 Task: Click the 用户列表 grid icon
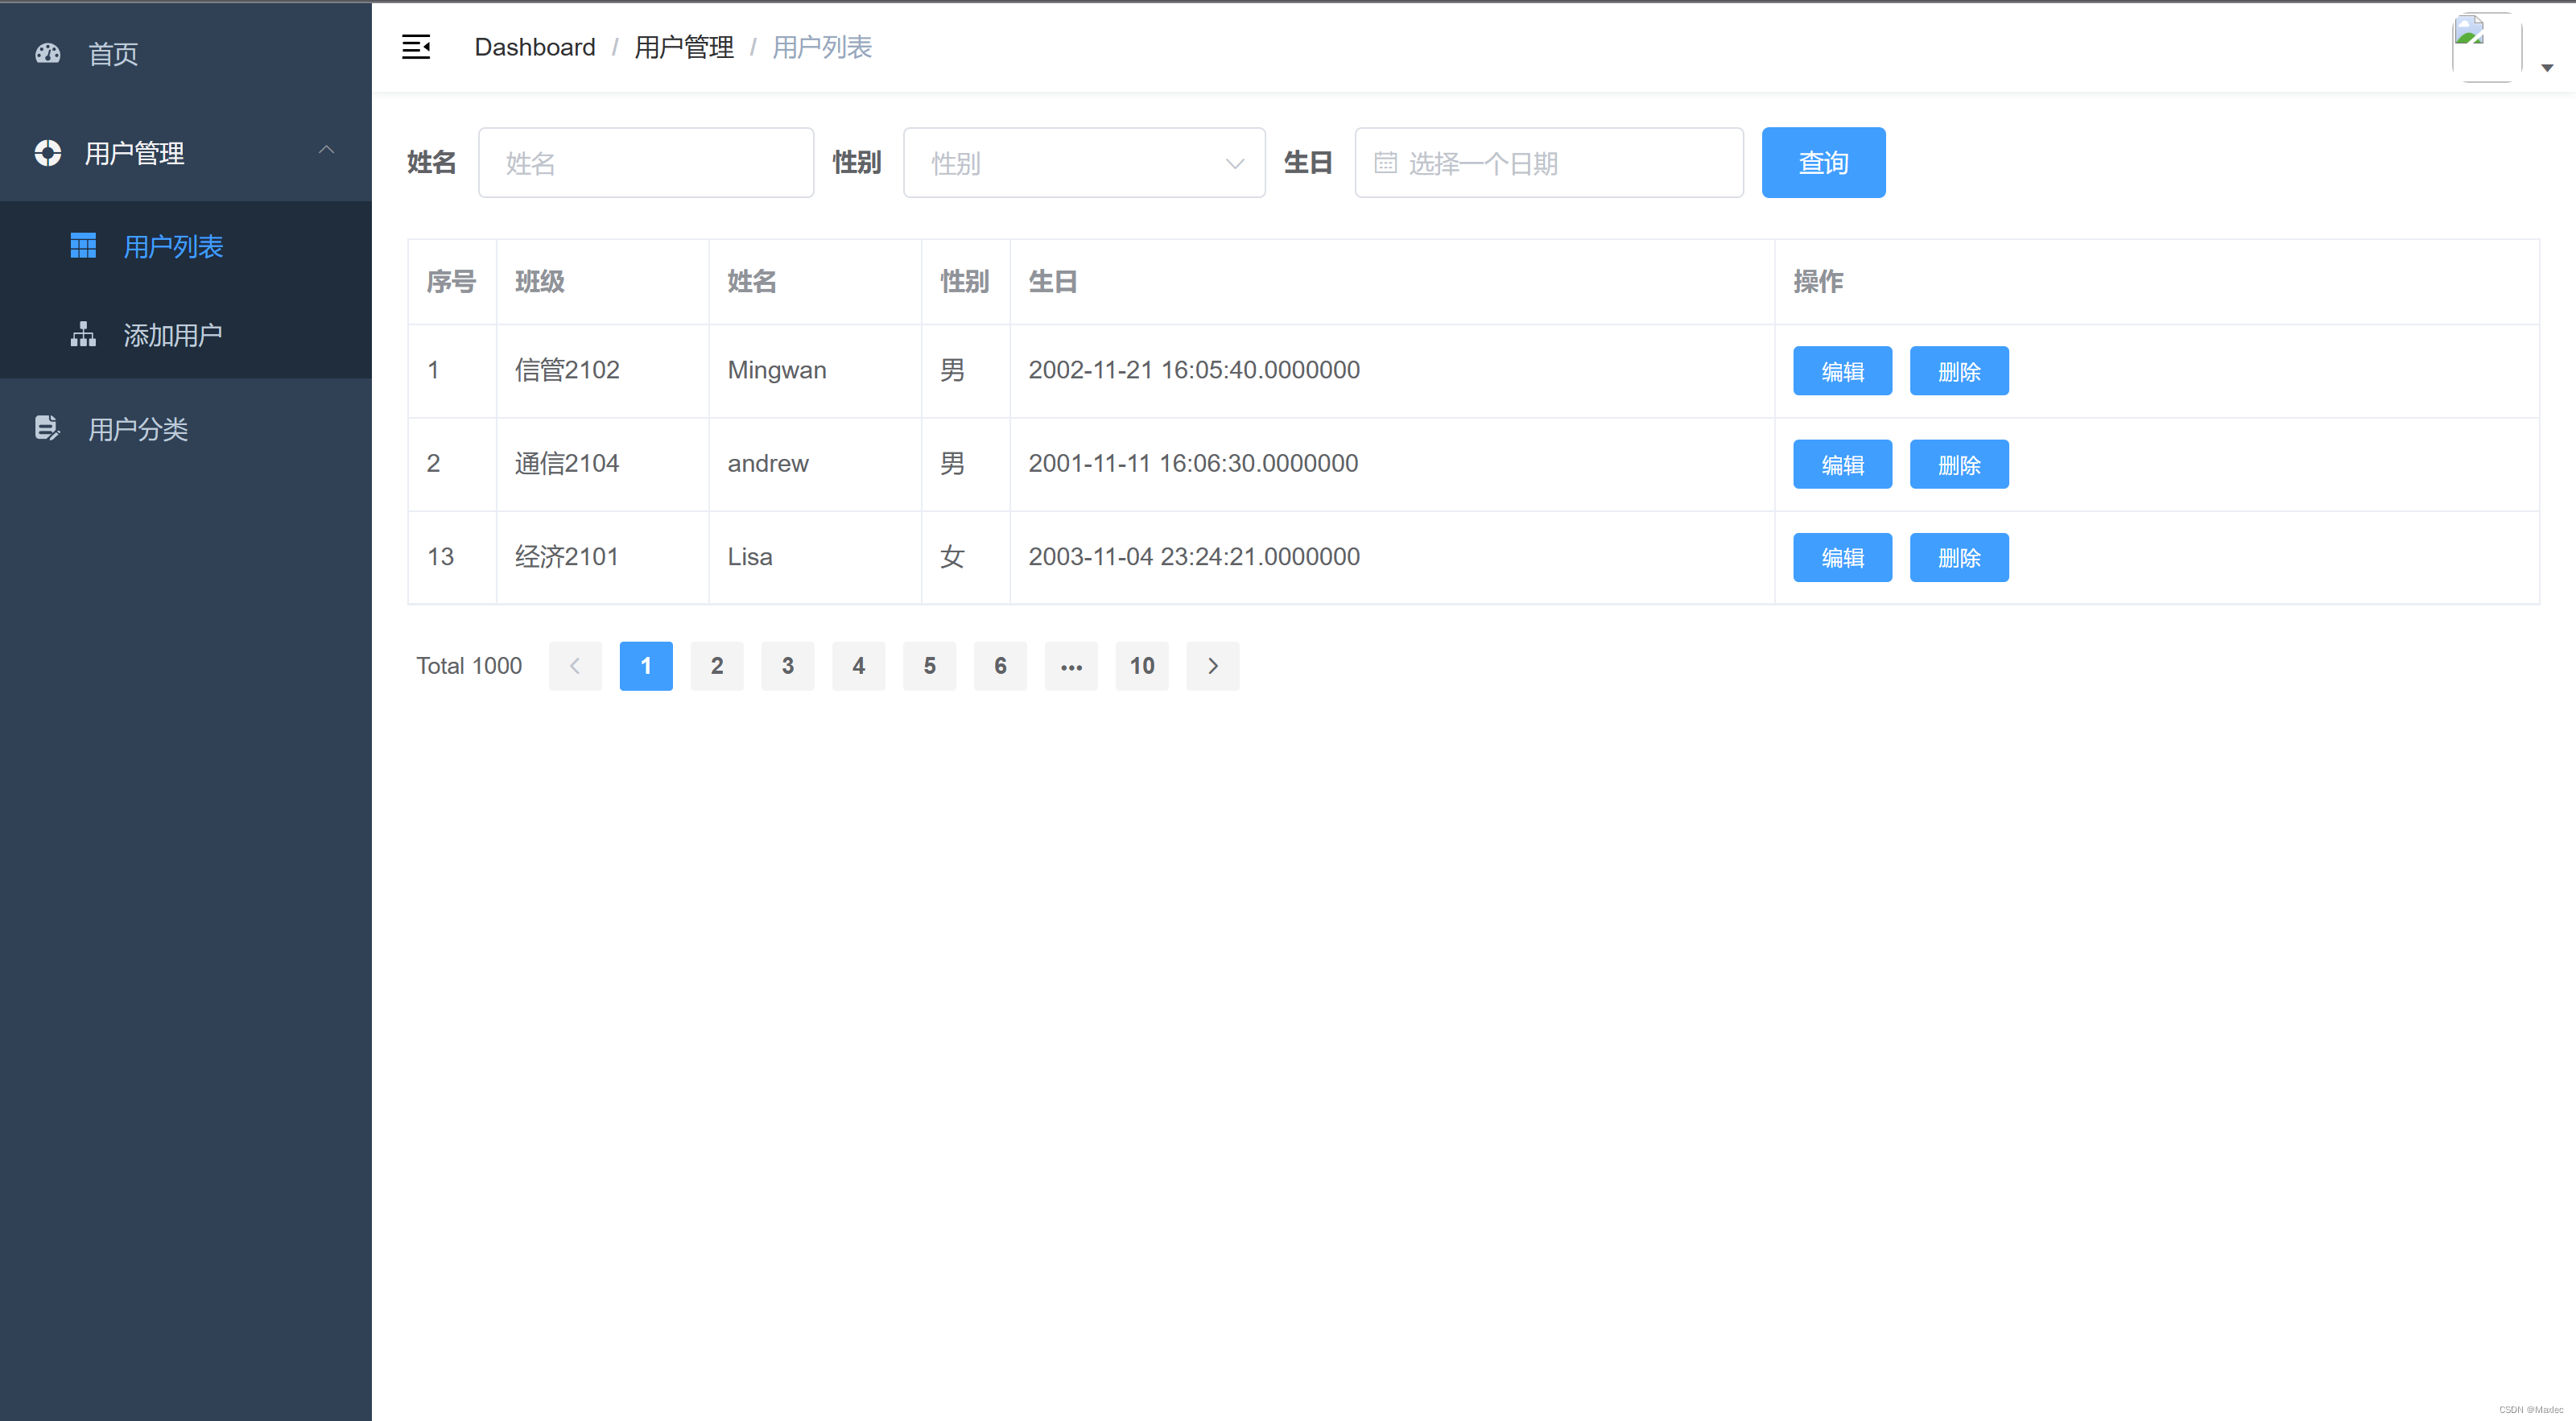(83, 246)
